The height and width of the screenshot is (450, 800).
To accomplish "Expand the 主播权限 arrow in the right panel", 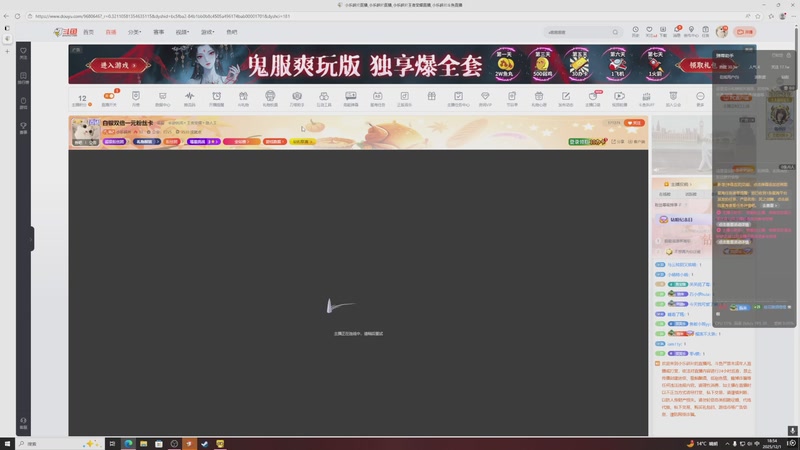I will click(x=691, y=184).
